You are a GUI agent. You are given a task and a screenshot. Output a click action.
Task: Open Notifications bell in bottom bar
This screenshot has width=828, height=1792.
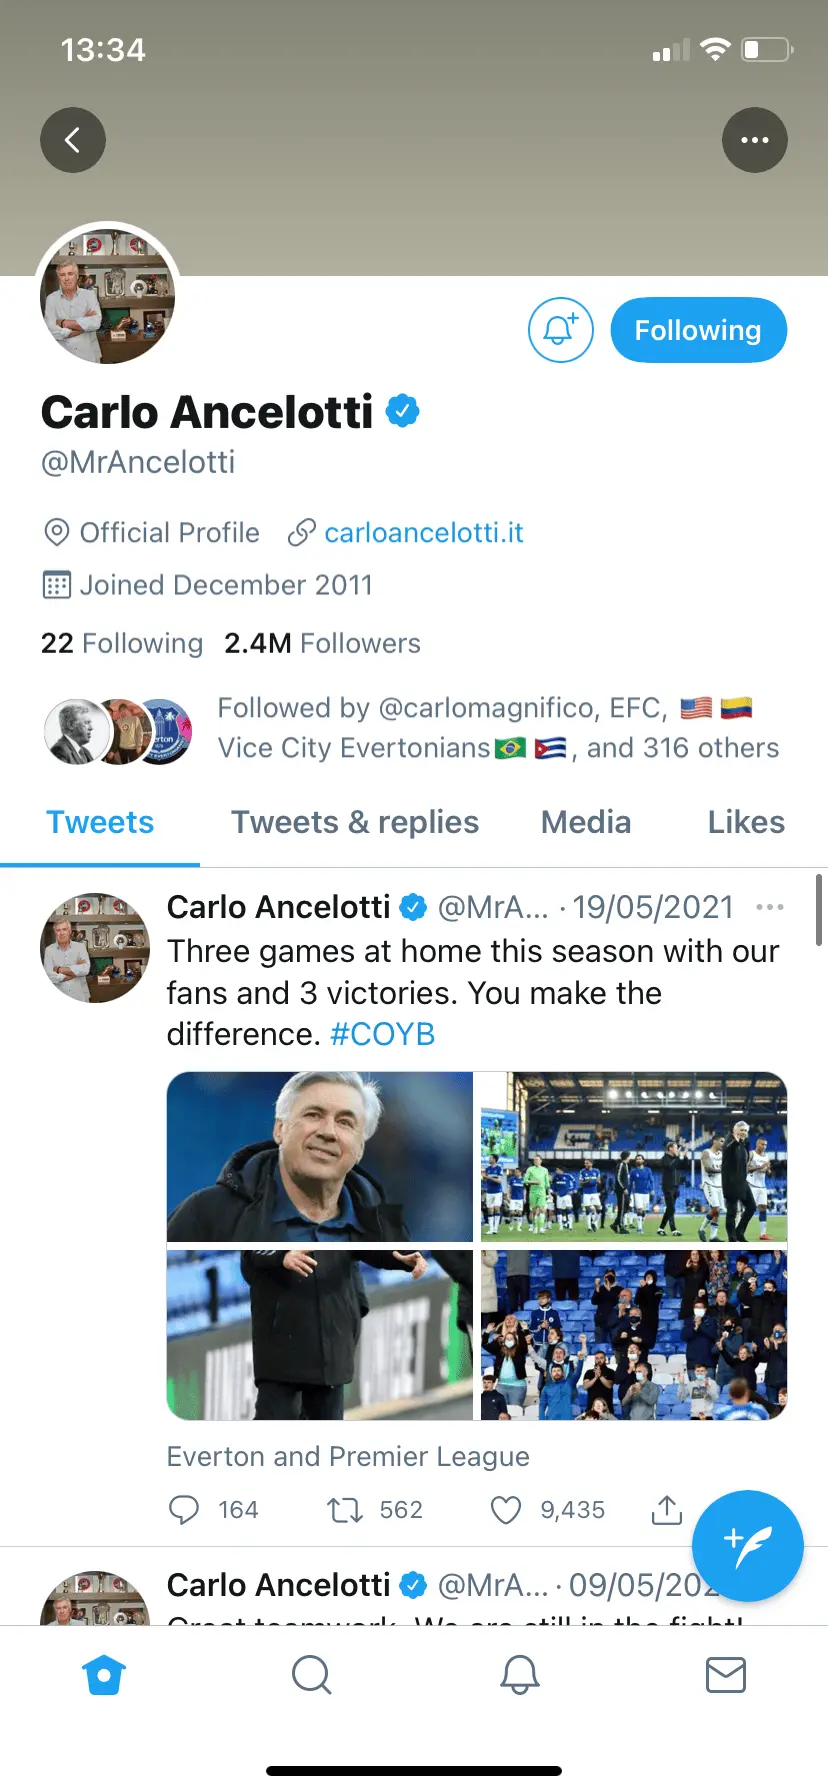click(x=519, y=1674)
